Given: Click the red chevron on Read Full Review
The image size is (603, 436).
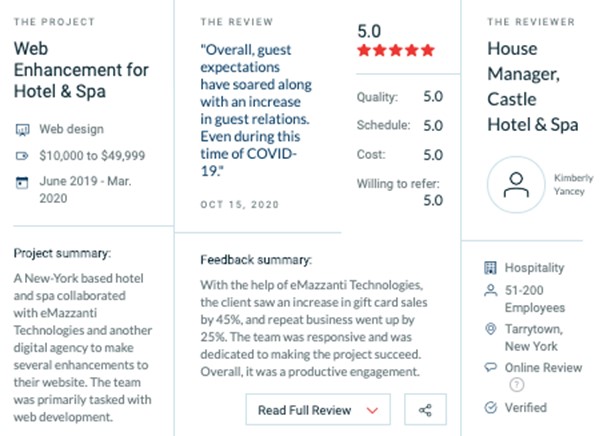Looking at the screenshot, I should [372, 411].
